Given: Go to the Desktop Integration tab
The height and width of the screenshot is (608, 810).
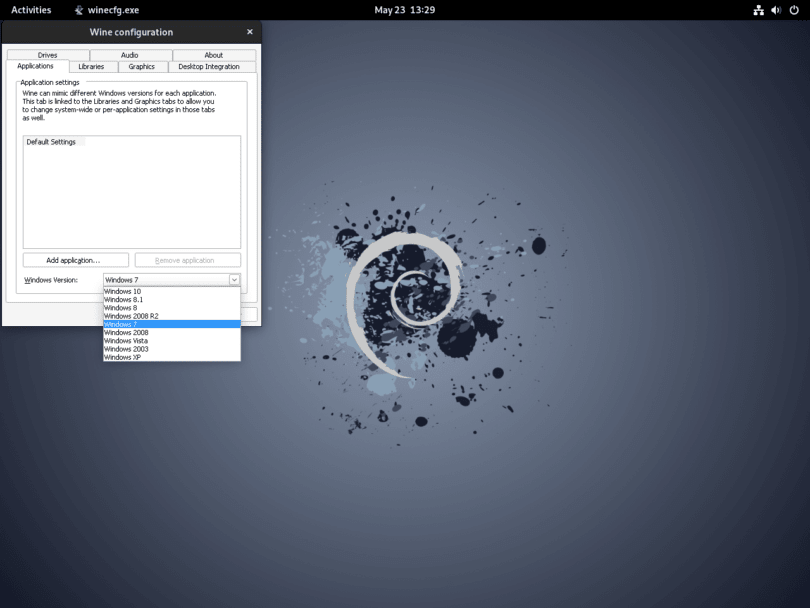Looking at the screenshot, I should tap(209, 67).
